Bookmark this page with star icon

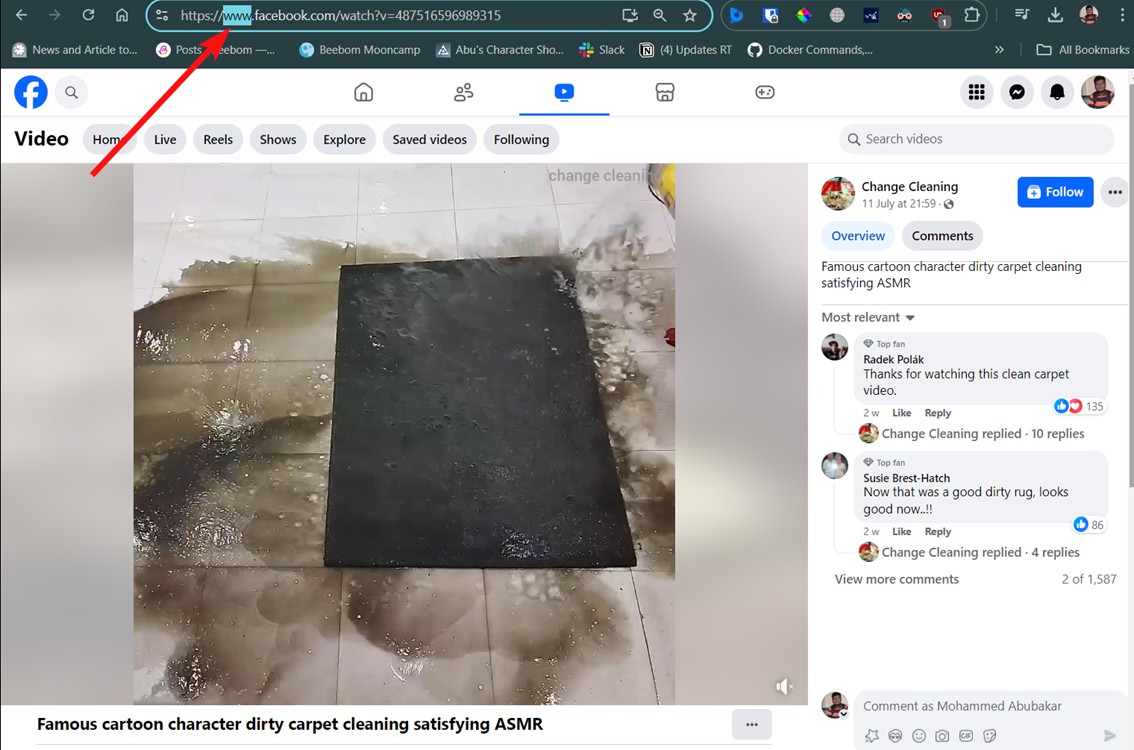coord(689,16)
